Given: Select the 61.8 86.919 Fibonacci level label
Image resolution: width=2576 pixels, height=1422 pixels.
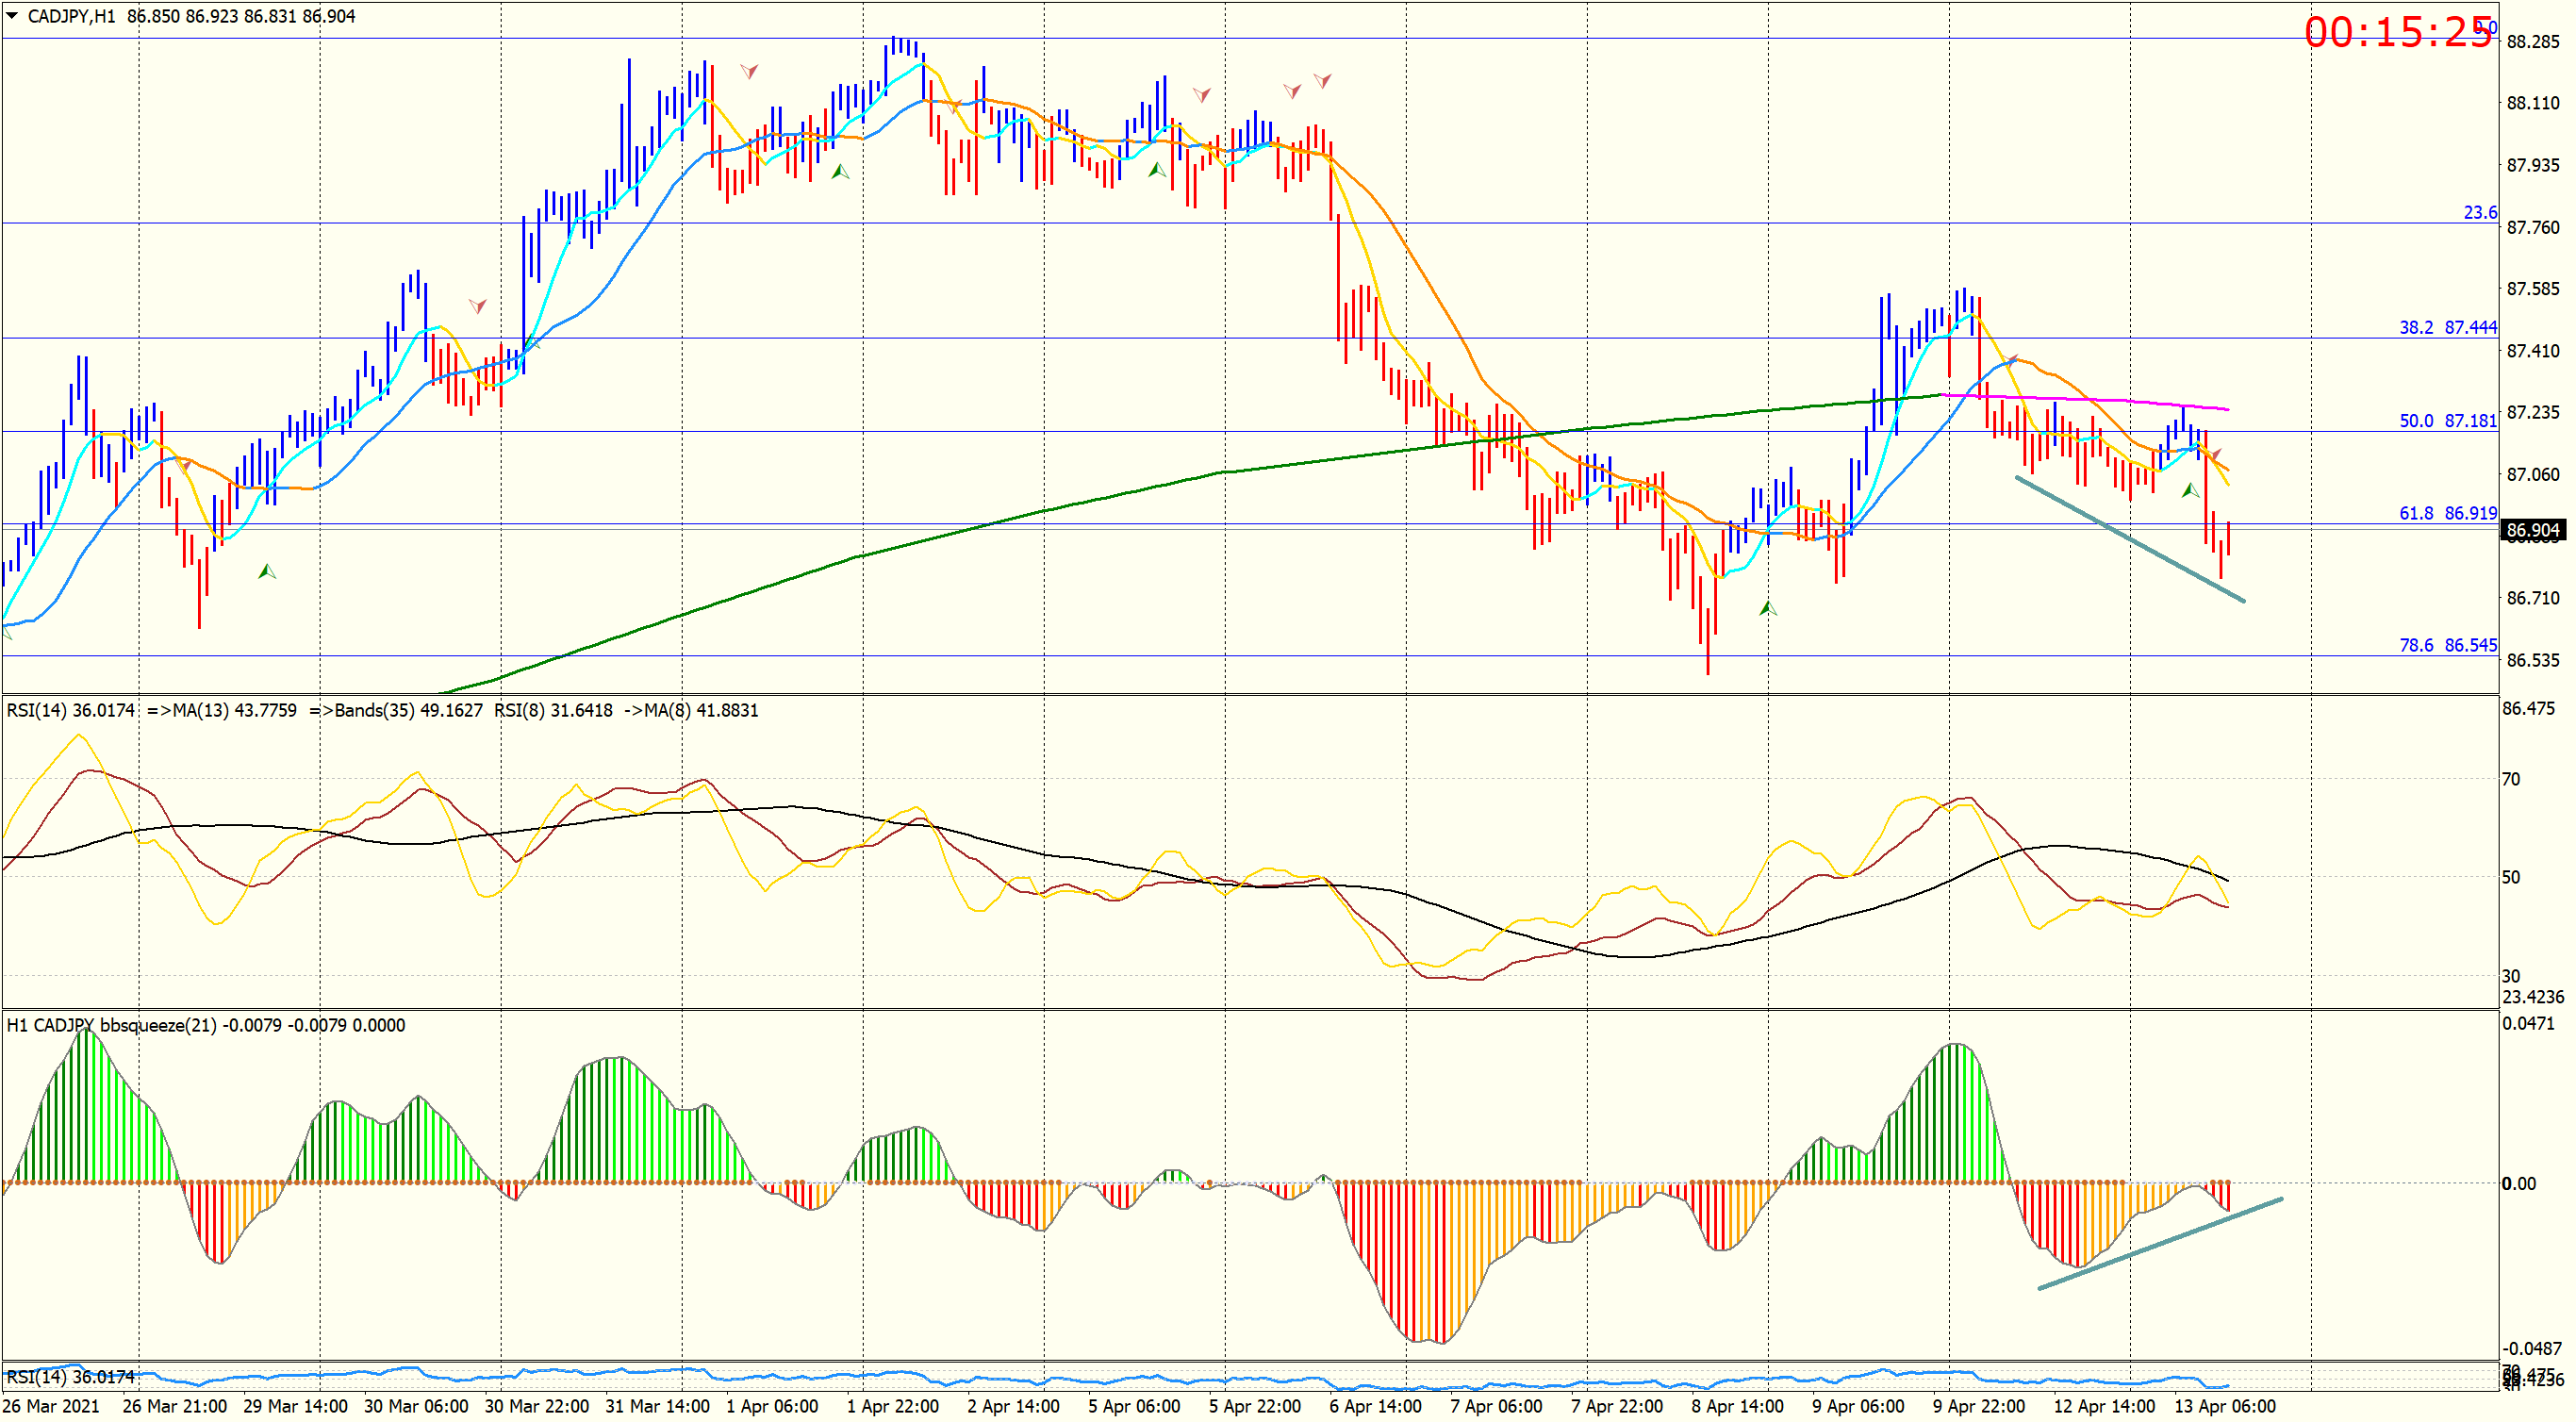Looking at the screenshot, I should tap(2447, 514).
